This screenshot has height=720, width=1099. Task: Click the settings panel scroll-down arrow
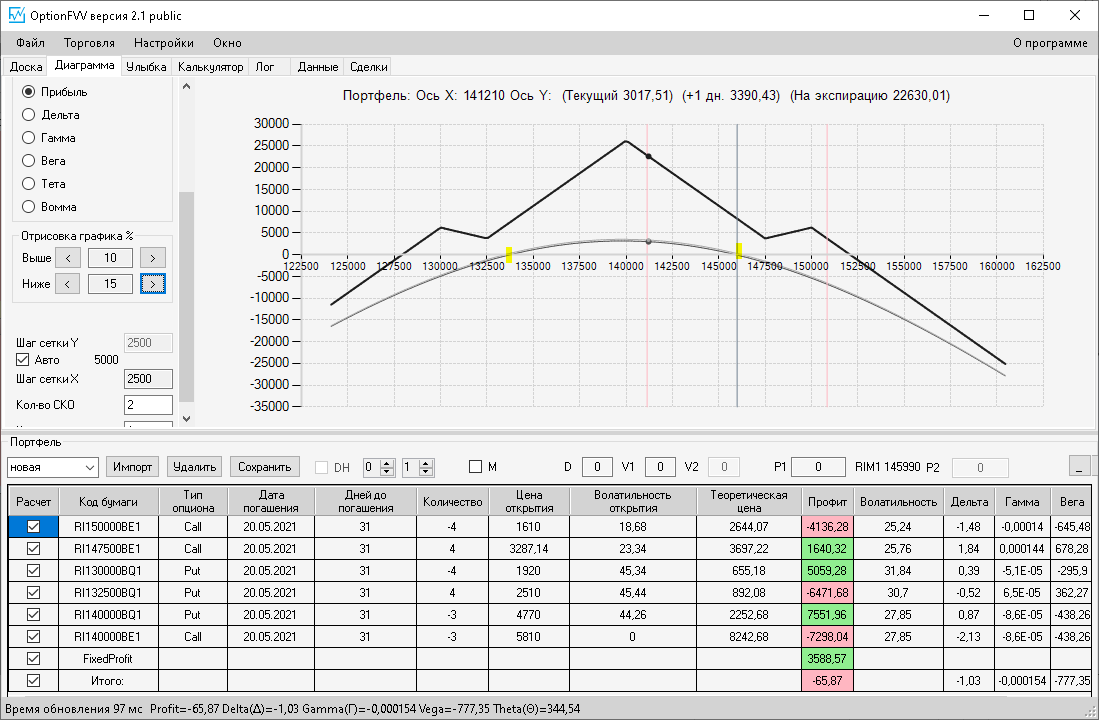pos(186,419)
